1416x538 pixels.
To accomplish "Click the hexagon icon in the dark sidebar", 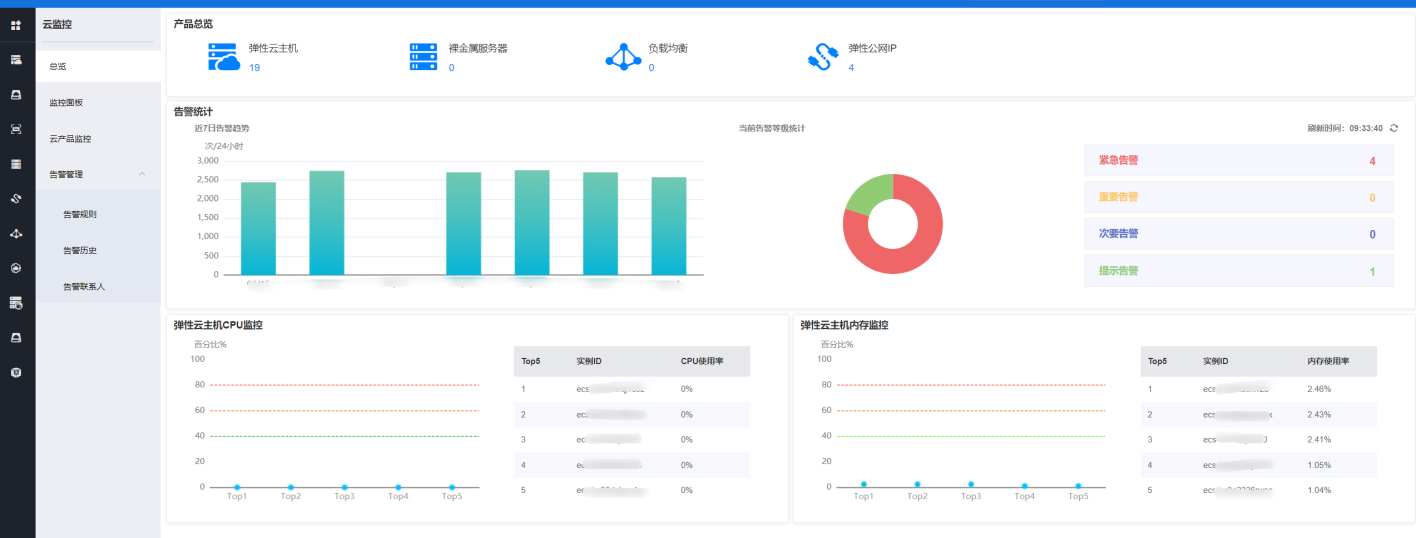I will tap(16, 268).
